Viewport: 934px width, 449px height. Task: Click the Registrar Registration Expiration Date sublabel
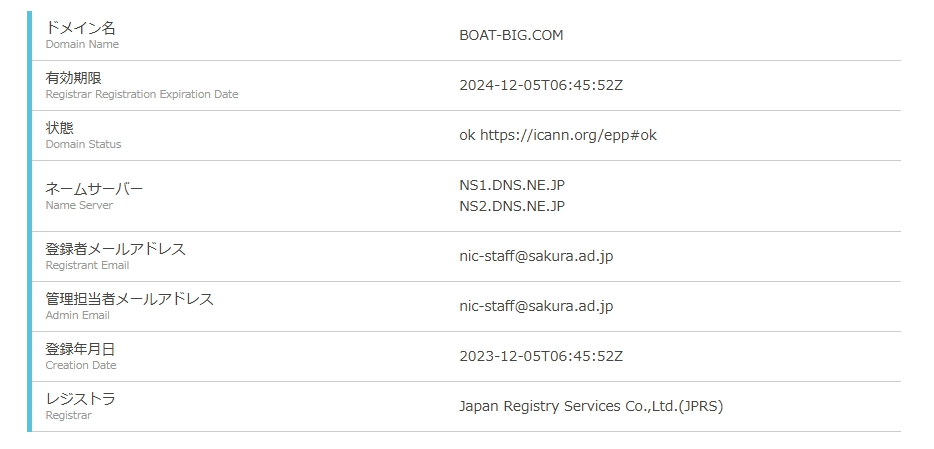tap(142, 95)
